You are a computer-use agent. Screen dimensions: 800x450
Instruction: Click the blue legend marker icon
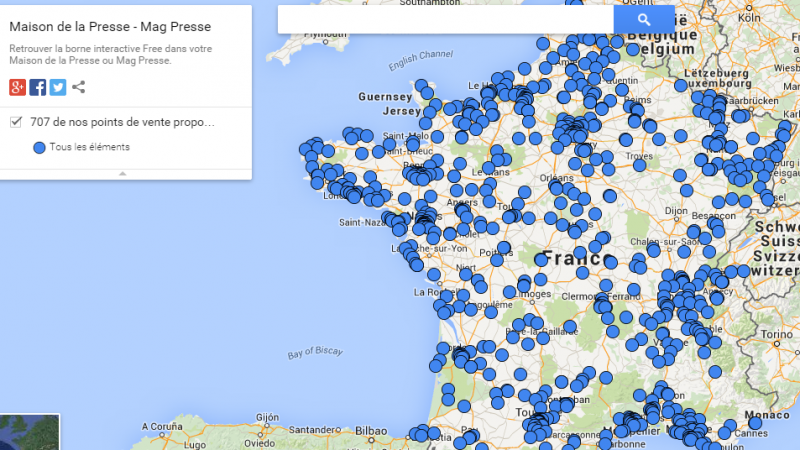tap(39, 147)
